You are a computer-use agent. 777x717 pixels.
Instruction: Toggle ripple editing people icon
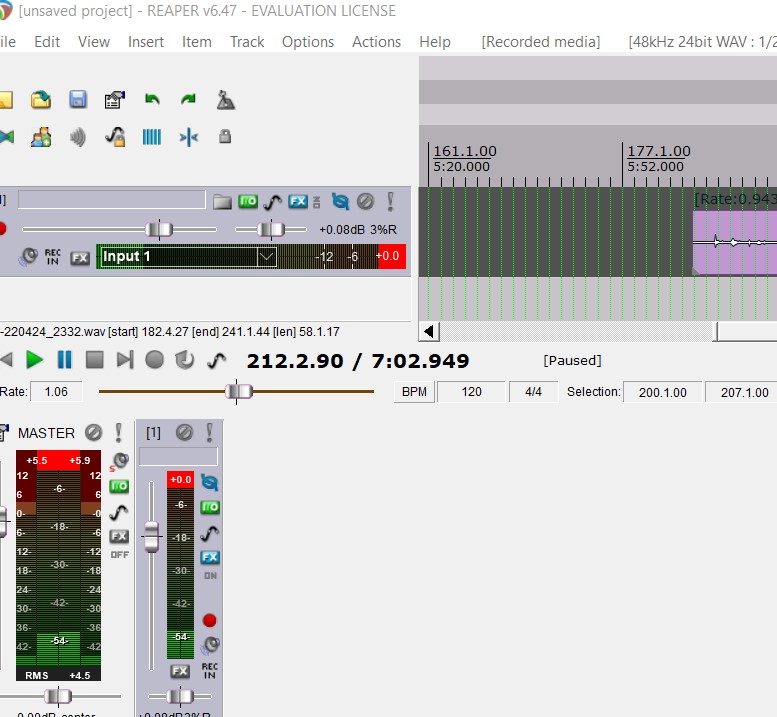pyautogui.click(x=41, y=137)
